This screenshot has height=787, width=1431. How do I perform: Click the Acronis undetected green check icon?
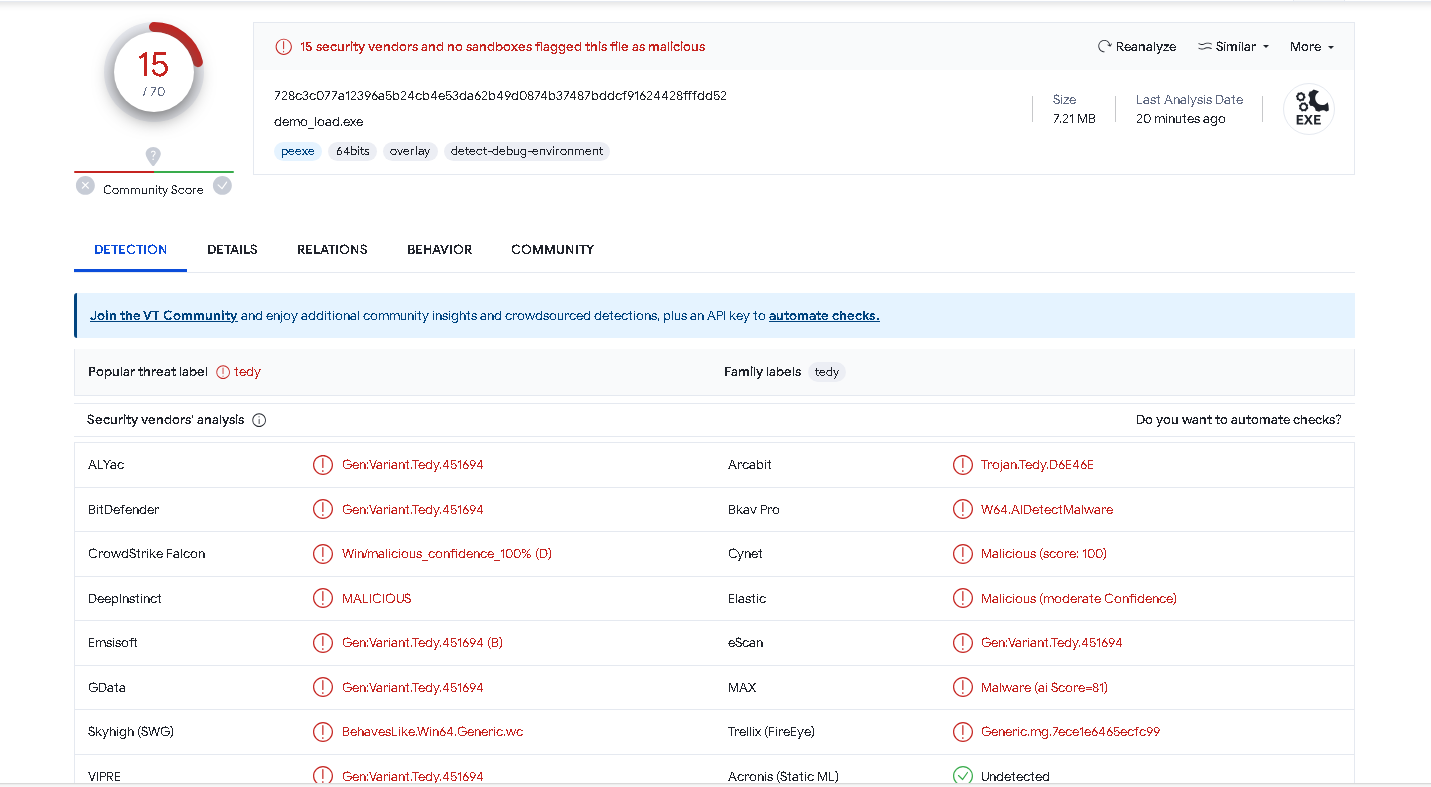(x=962, y=776)
